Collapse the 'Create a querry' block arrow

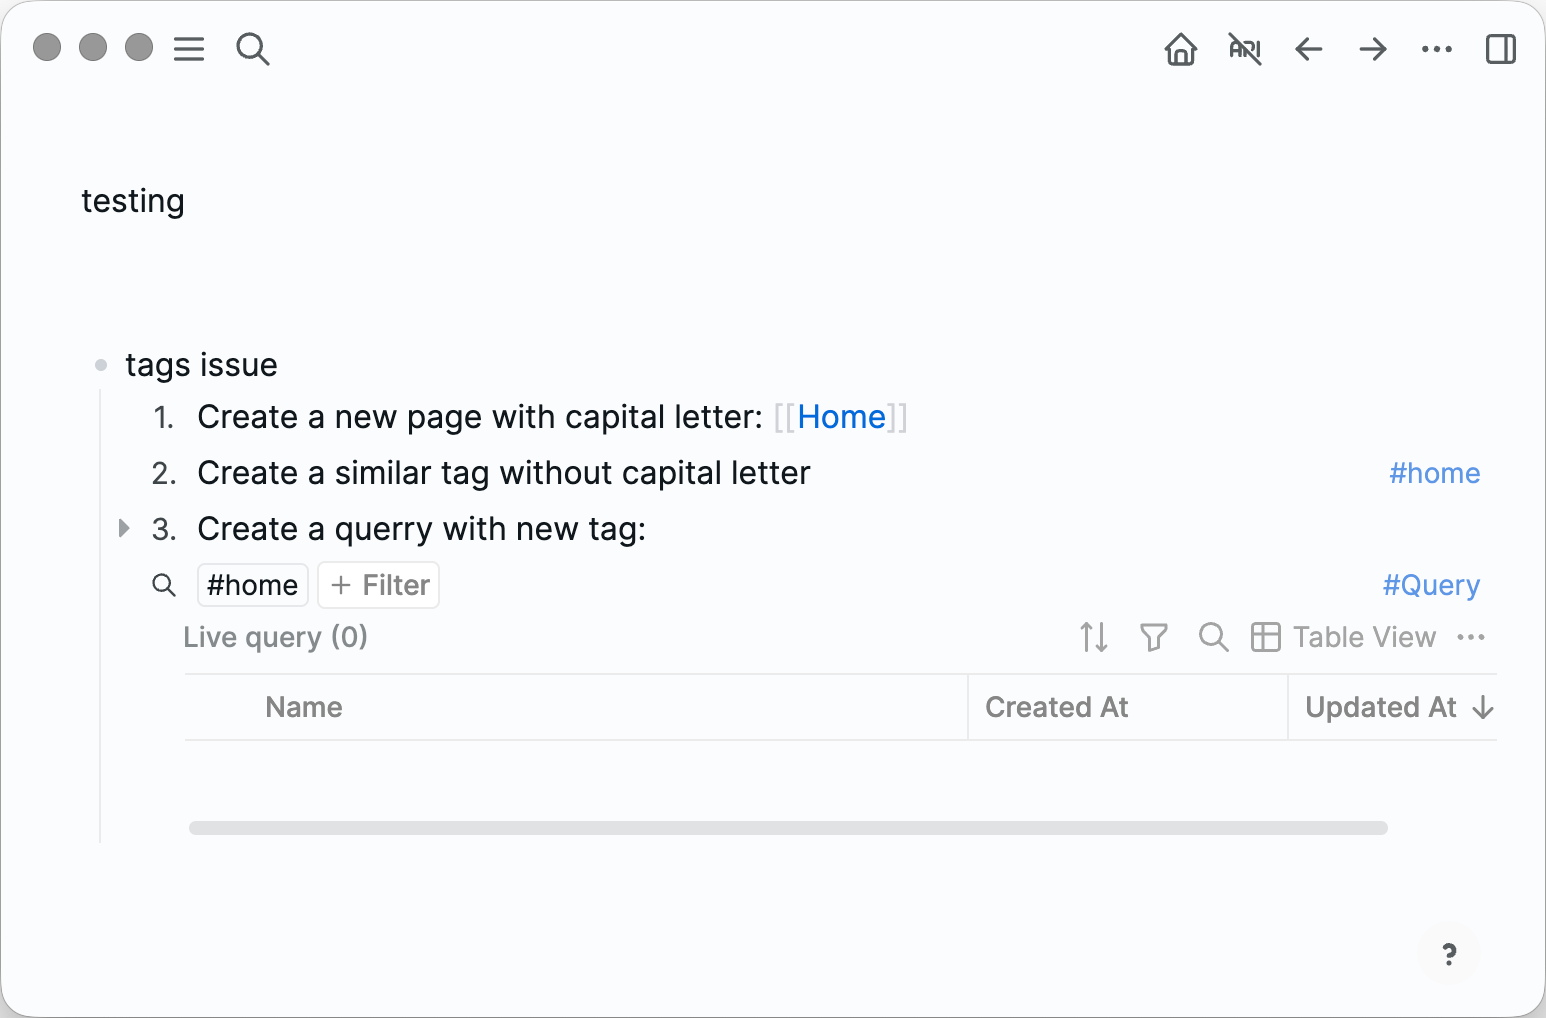(124, 528)
